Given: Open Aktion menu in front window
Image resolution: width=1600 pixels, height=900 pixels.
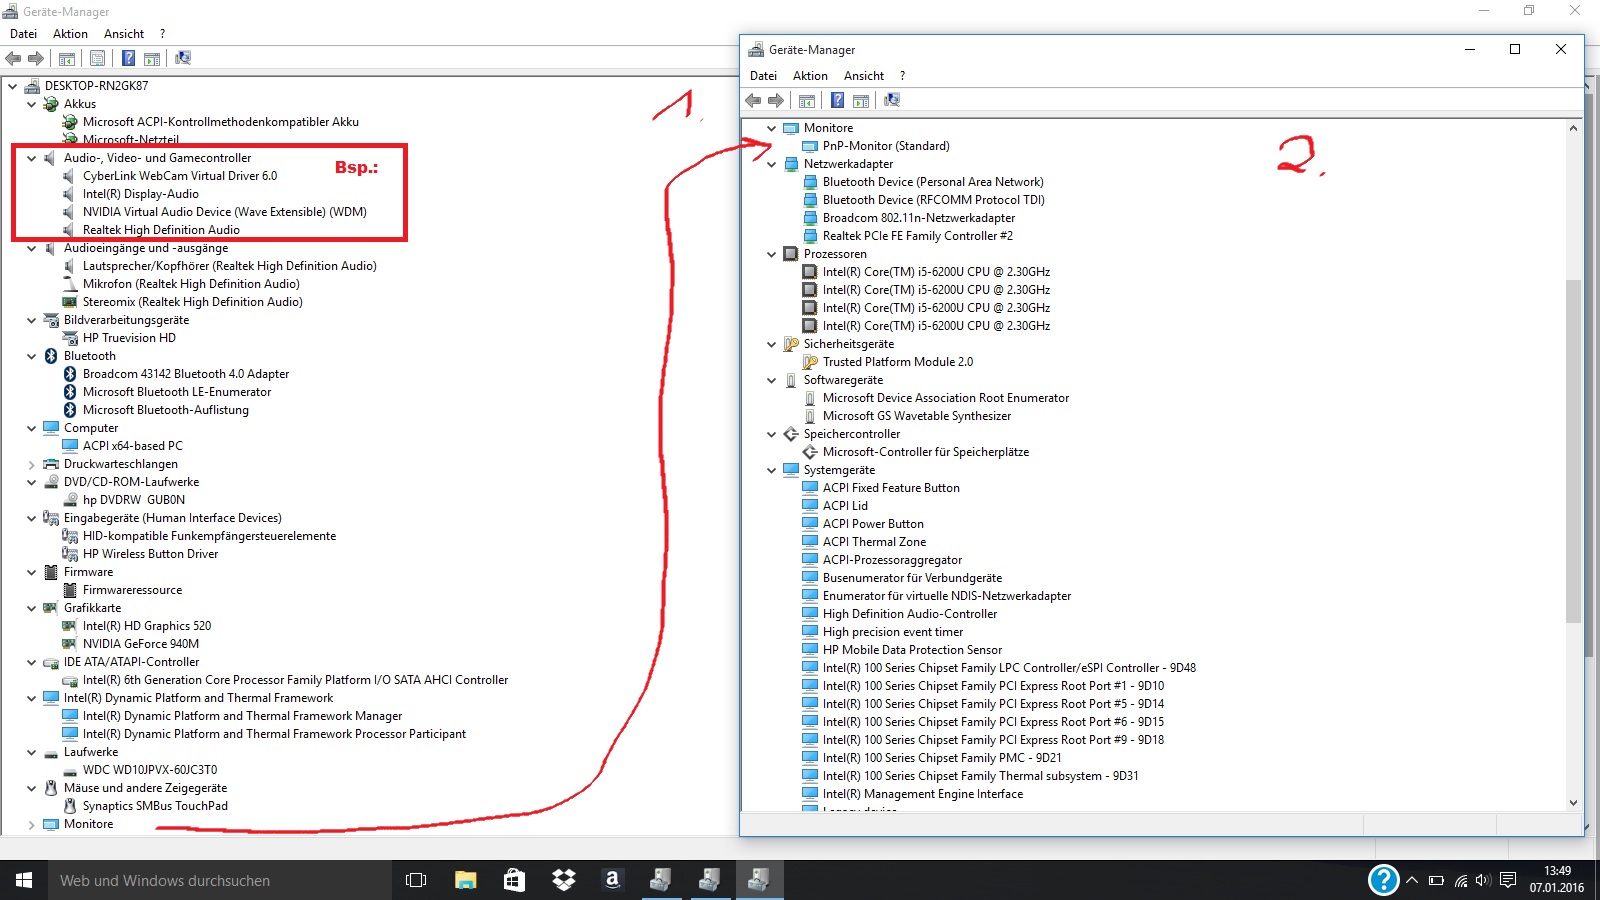Looking at the screenshot, I should coord(810,76).
